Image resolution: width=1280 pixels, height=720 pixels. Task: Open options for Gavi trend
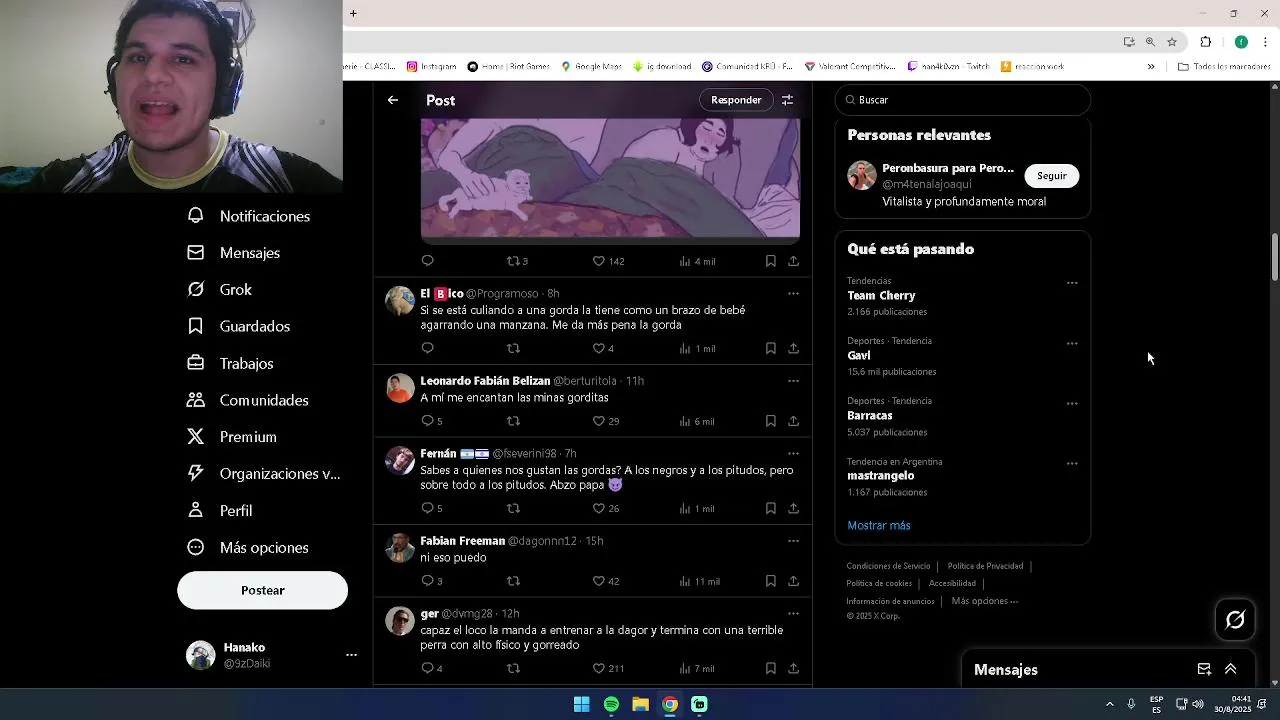(1072, 343)
